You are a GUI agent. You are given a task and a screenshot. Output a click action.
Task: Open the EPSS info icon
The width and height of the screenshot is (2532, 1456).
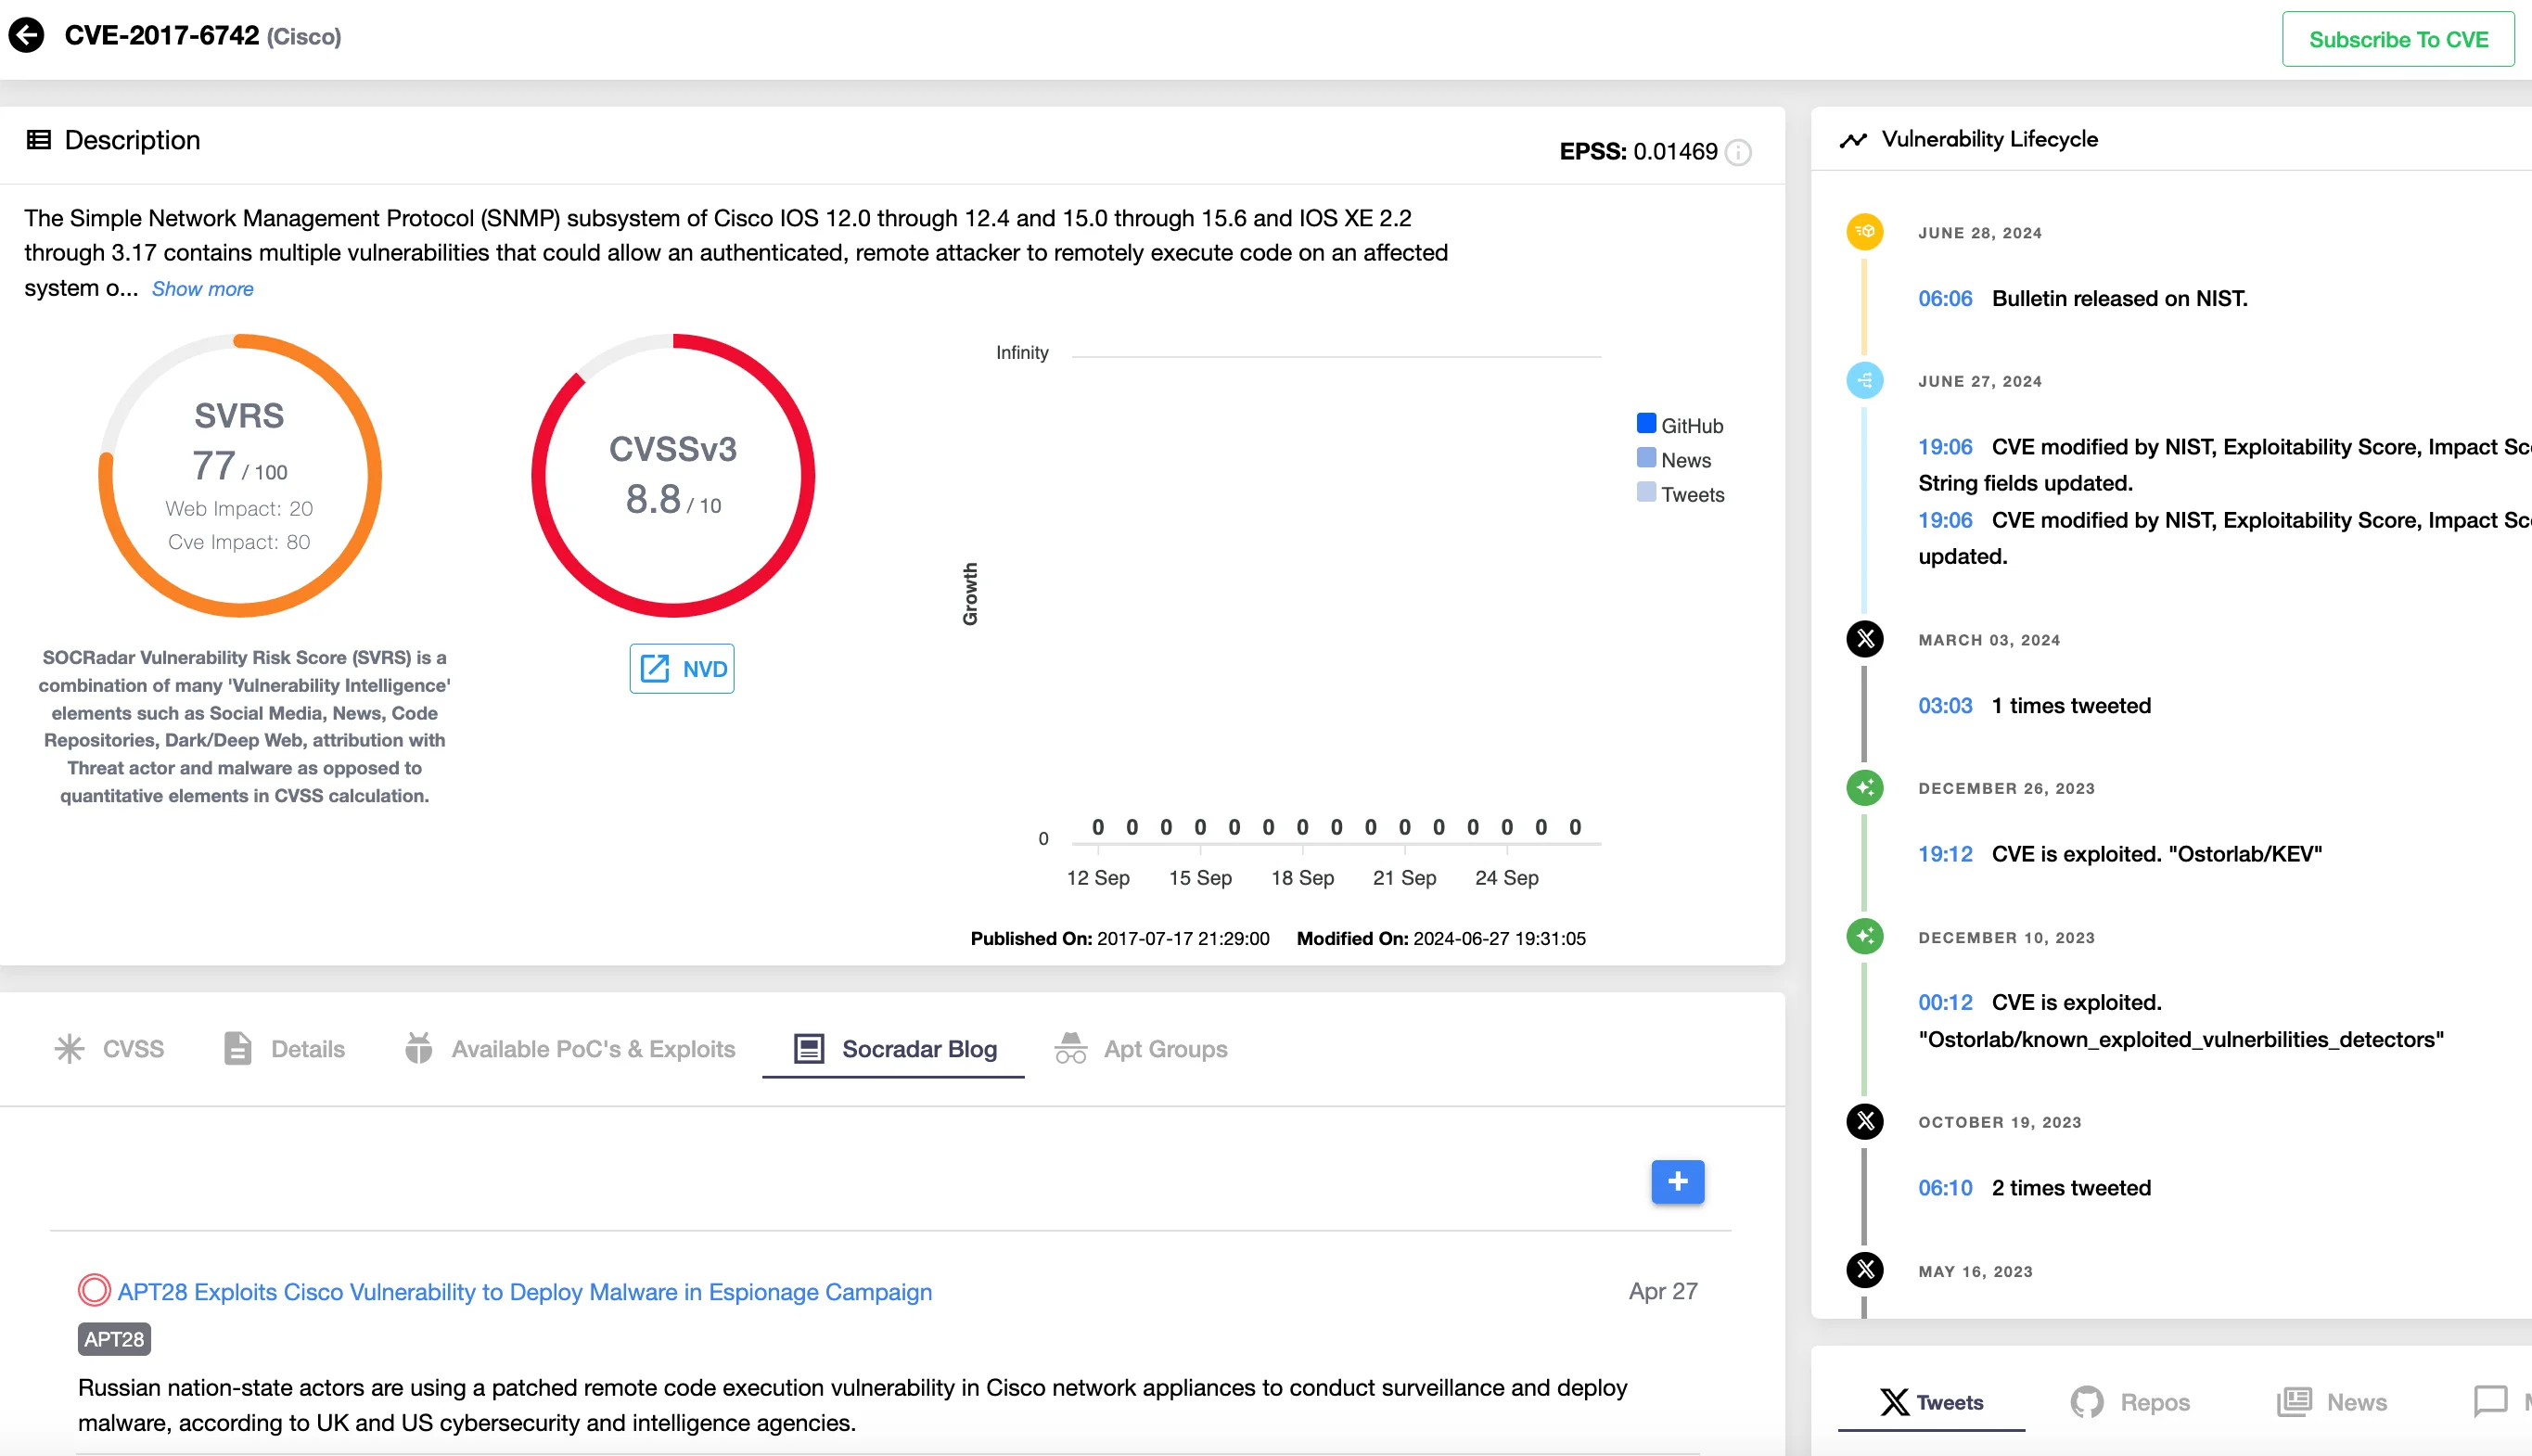1738,152
